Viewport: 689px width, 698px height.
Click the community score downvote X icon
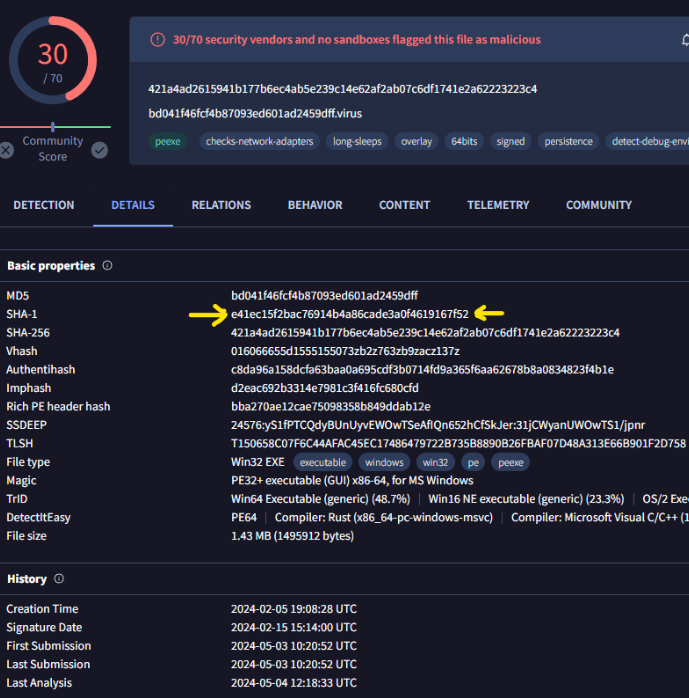coord(7,150)
